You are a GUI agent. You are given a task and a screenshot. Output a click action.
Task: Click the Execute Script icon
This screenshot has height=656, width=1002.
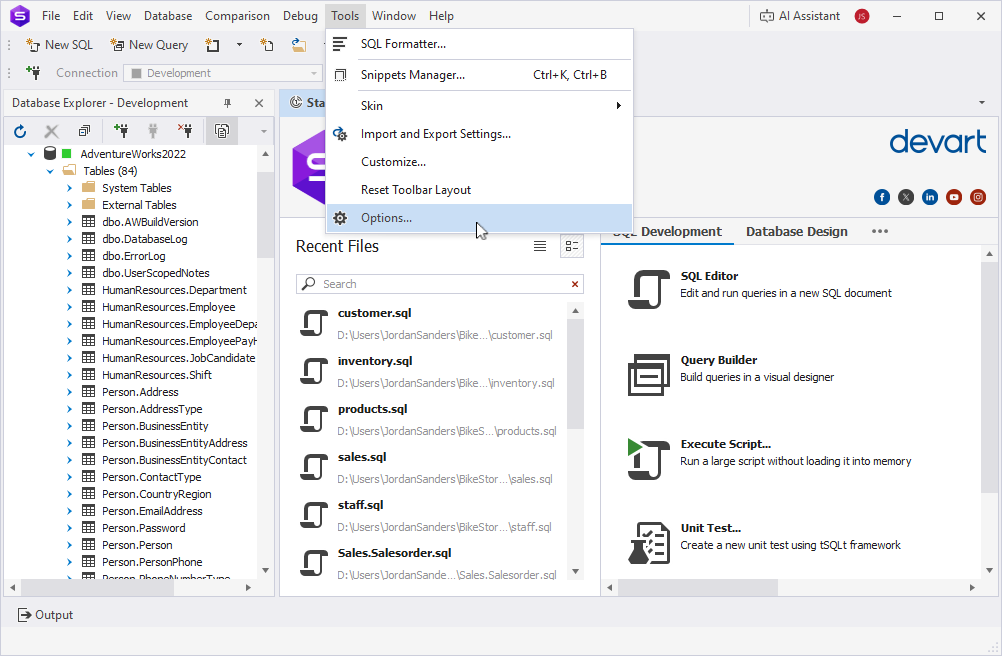tap(648, 457)
